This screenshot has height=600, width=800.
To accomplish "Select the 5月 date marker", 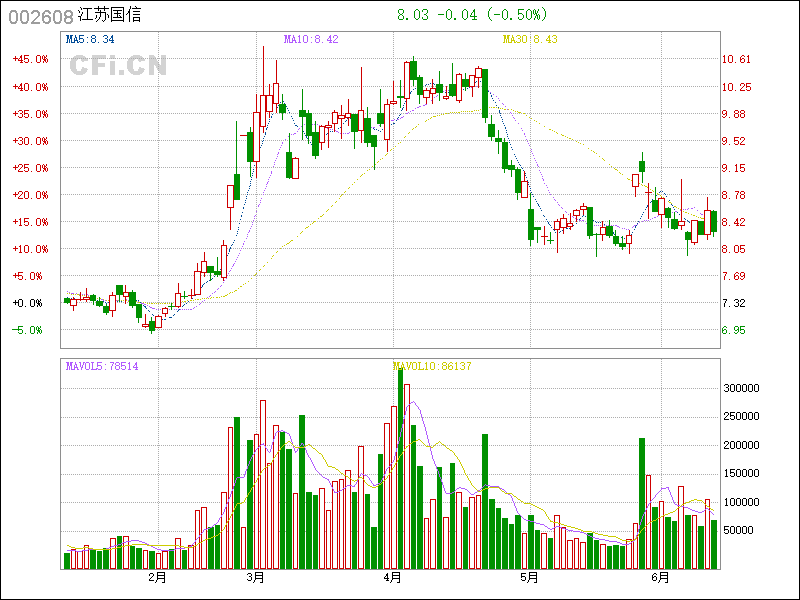I will 529,577.
